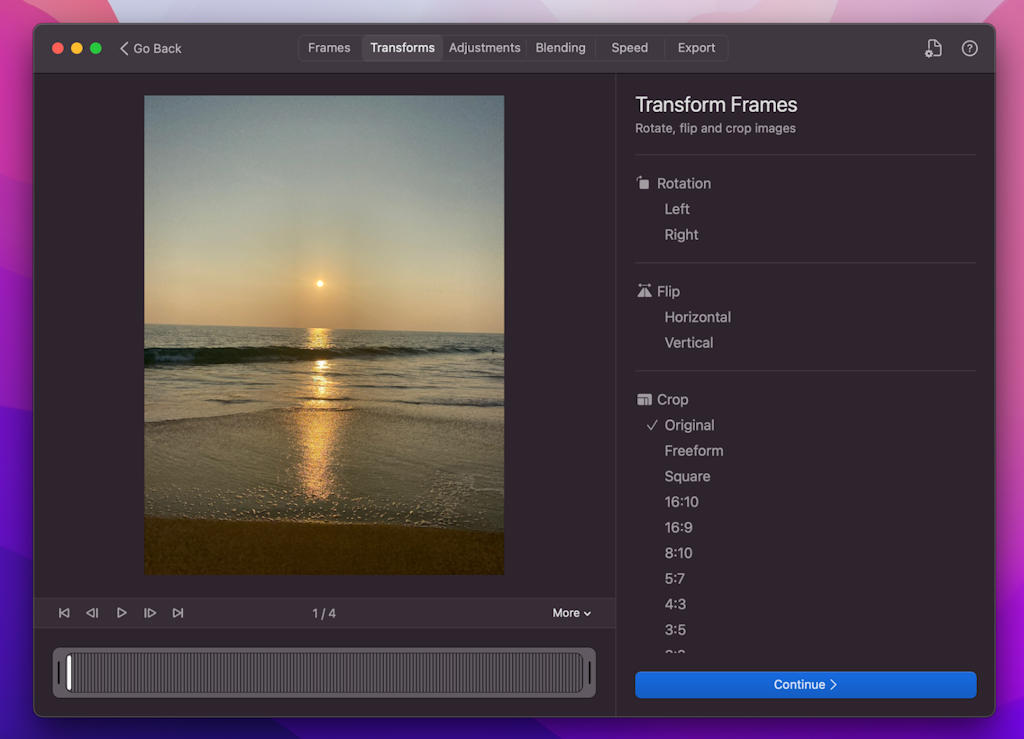
Task: Open the Help question mark icon
Action: point(969,47)
